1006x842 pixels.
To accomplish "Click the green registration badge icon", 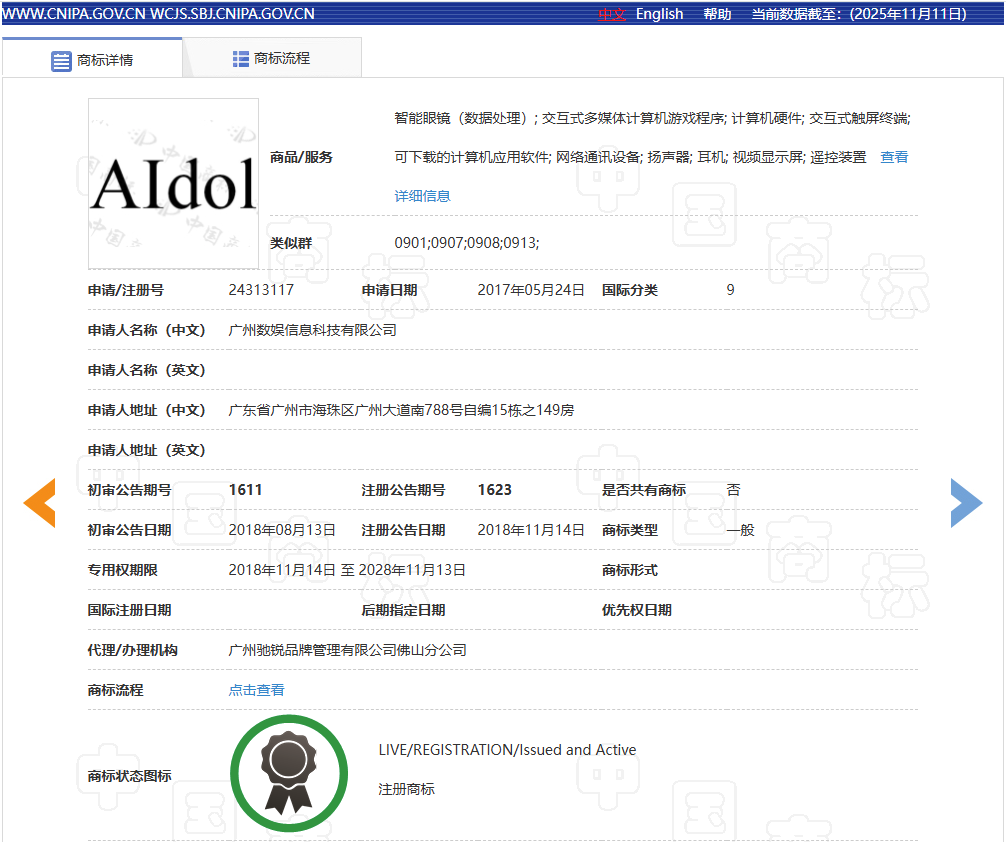I will 288,773.
